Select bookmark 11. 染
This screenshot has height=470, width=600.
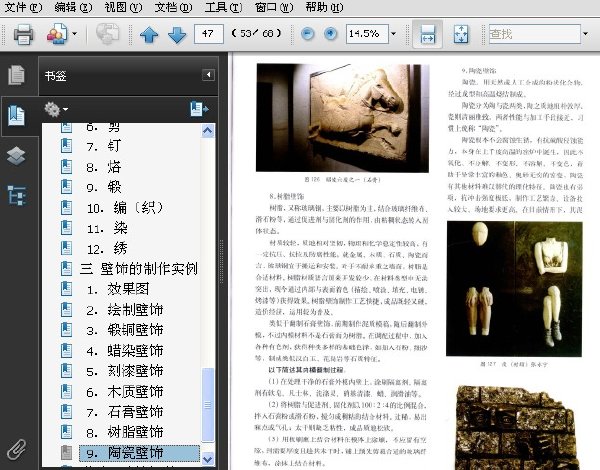pos(107,228)
